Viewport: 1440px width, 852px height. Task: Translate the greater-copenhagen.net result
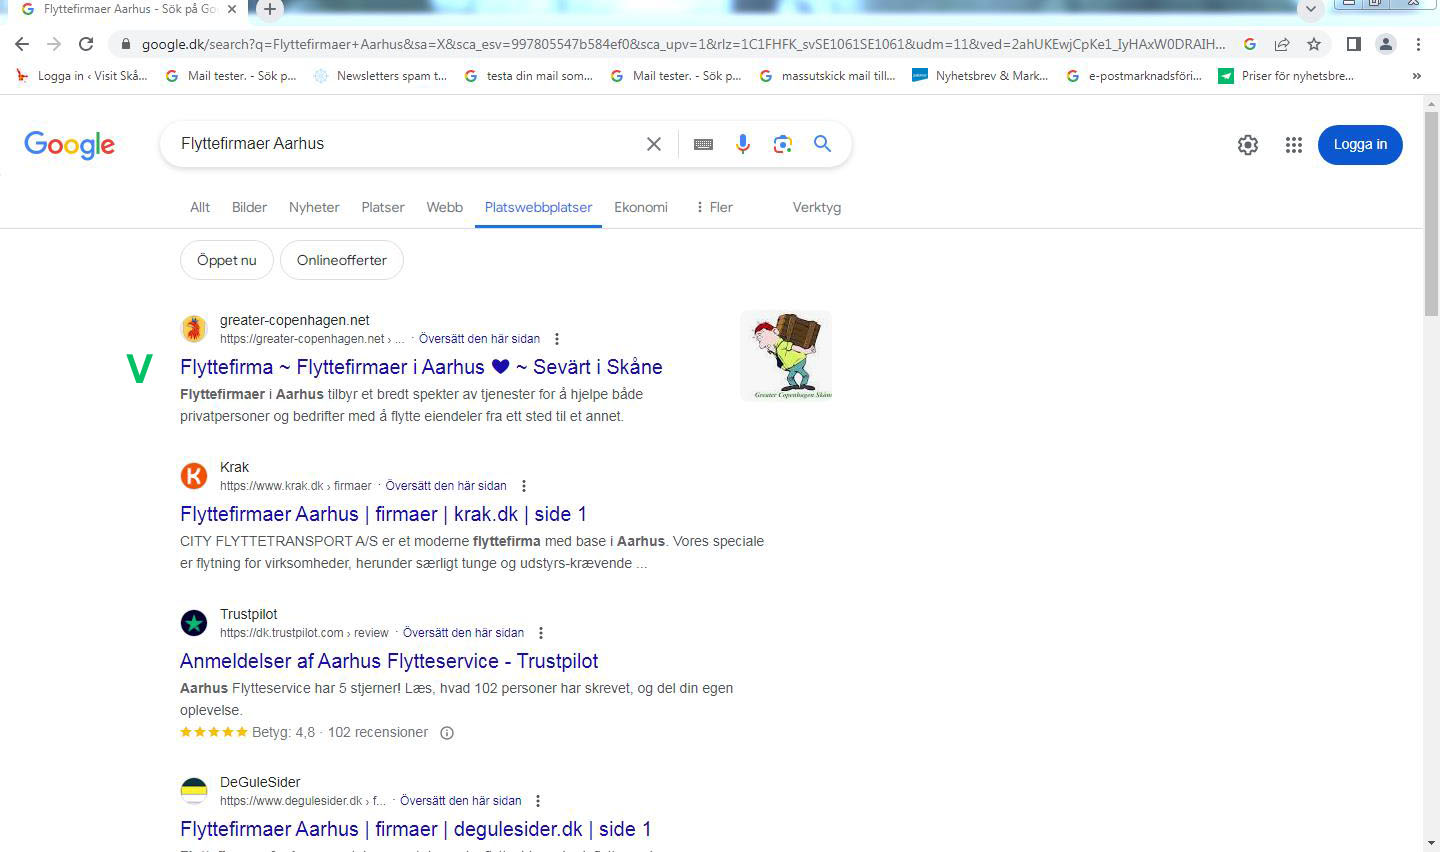pyautogui.click(x=479, y=339)
